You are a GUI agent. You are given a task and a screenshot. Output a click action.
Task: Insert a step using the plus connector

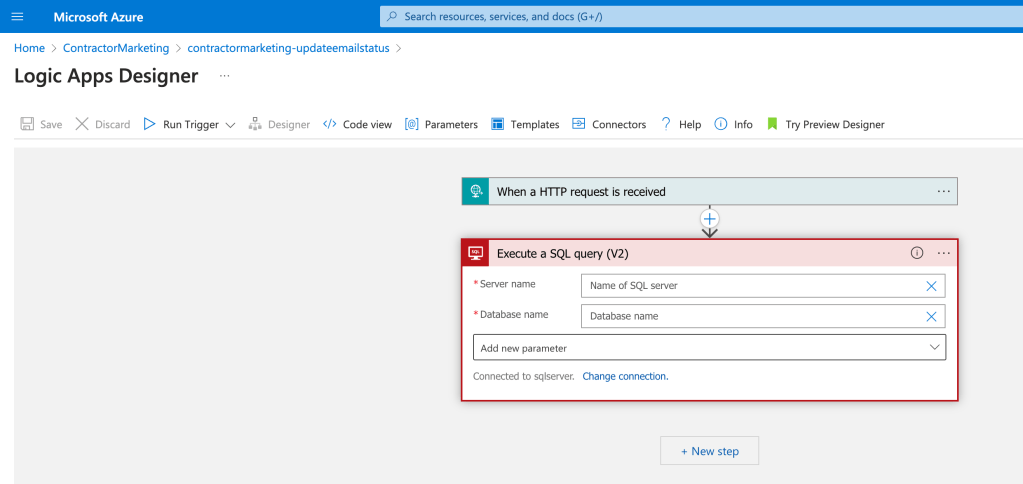(710, 219)
